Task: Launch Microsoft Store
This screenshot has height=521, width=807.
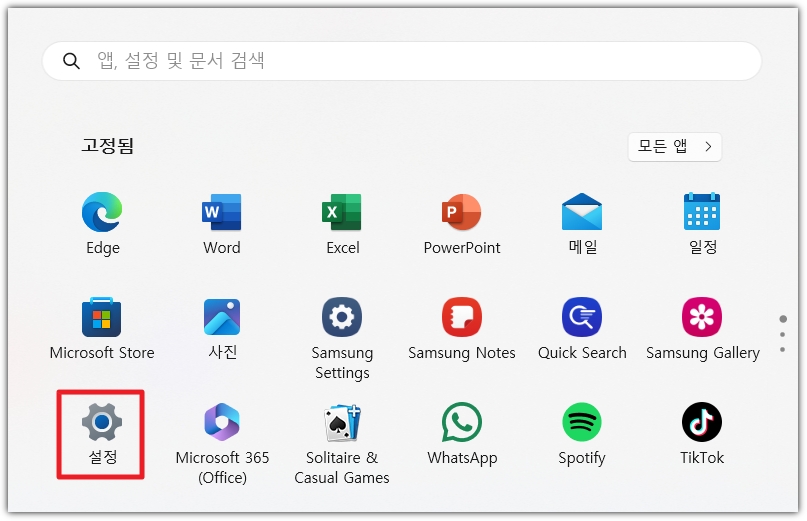Action: coord(102,317)
